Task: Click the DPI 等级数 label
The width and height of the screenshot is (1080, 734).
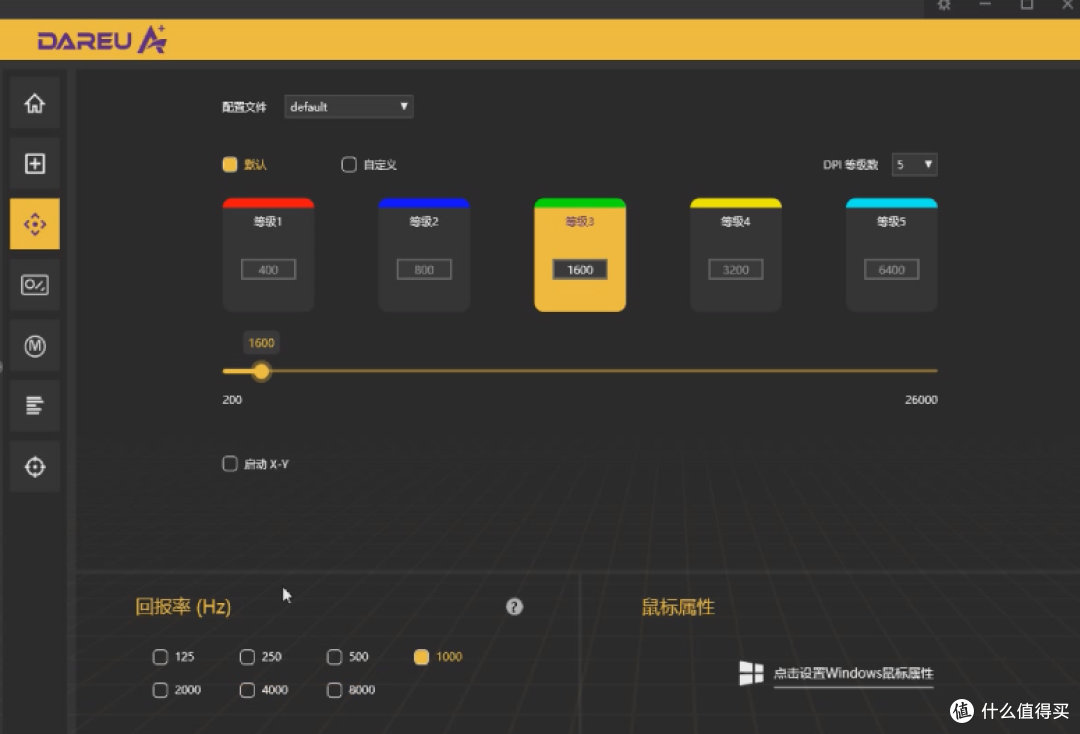Action: click(x=851, y=165)
